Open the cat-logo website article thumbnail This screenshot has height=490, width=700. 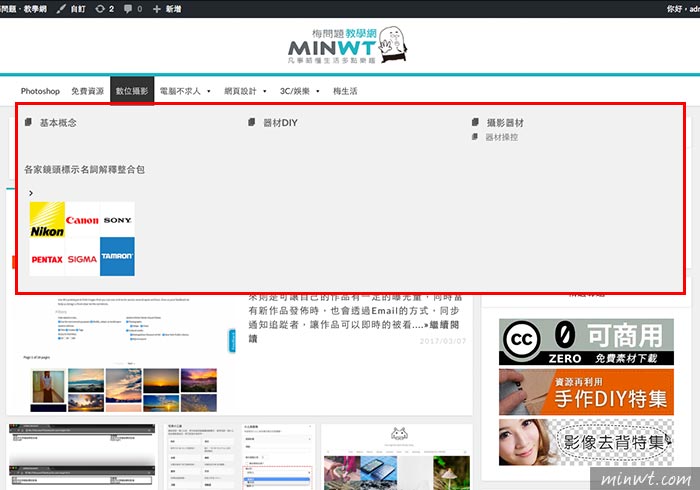point(396,456)
